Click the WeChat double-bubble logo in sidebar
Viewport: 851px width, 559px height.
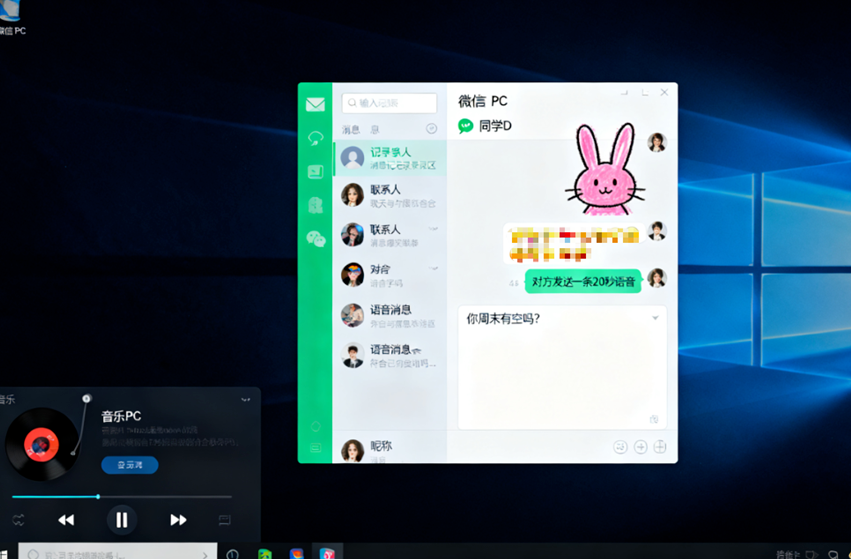click(316, 238)
